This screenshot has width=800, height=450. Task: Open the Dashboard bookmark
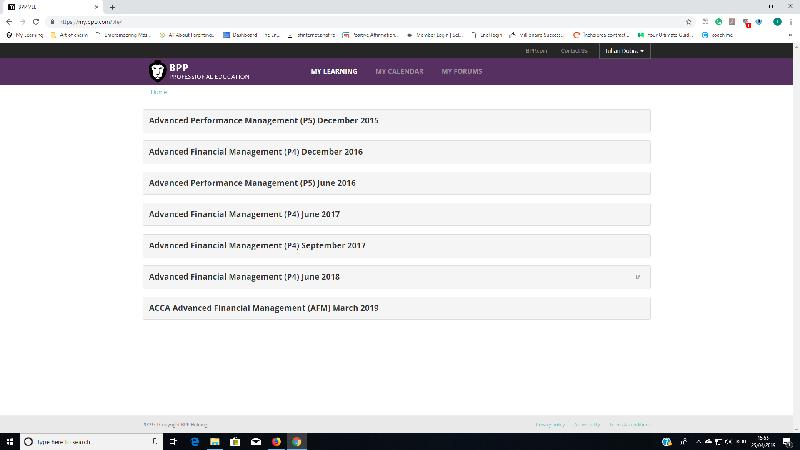[x=240, y=35]
